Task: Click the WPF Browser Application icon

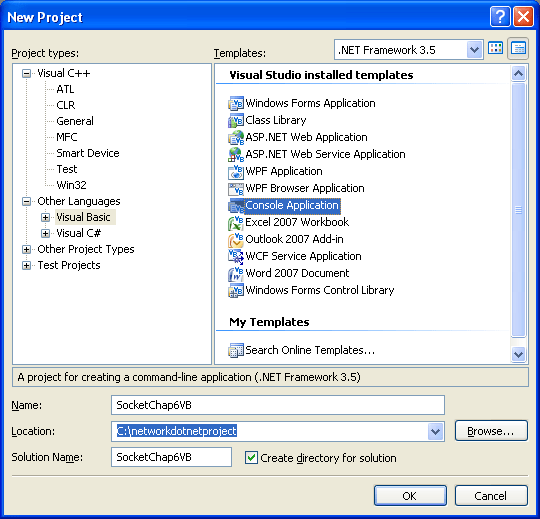Action: pyautogui.click(x=236, y=188)
